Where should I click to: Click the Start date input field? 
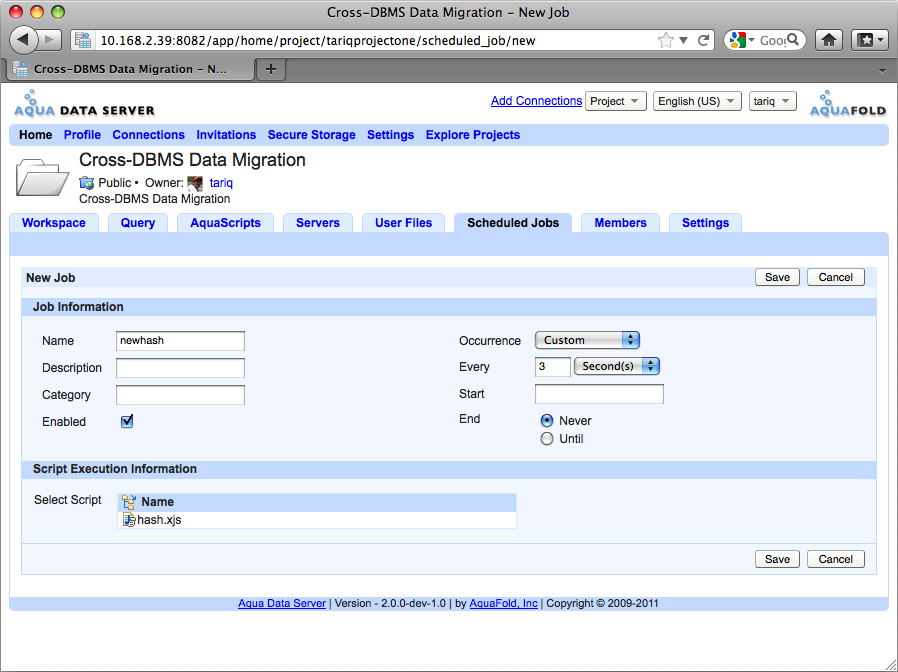599,394
